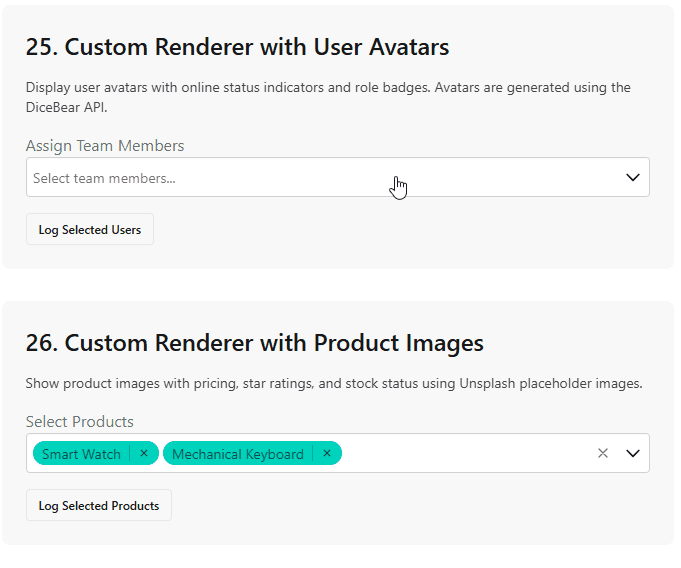
Task: Open the Assign Team Members dropdown arrow
Action: [x=633, y=177]
